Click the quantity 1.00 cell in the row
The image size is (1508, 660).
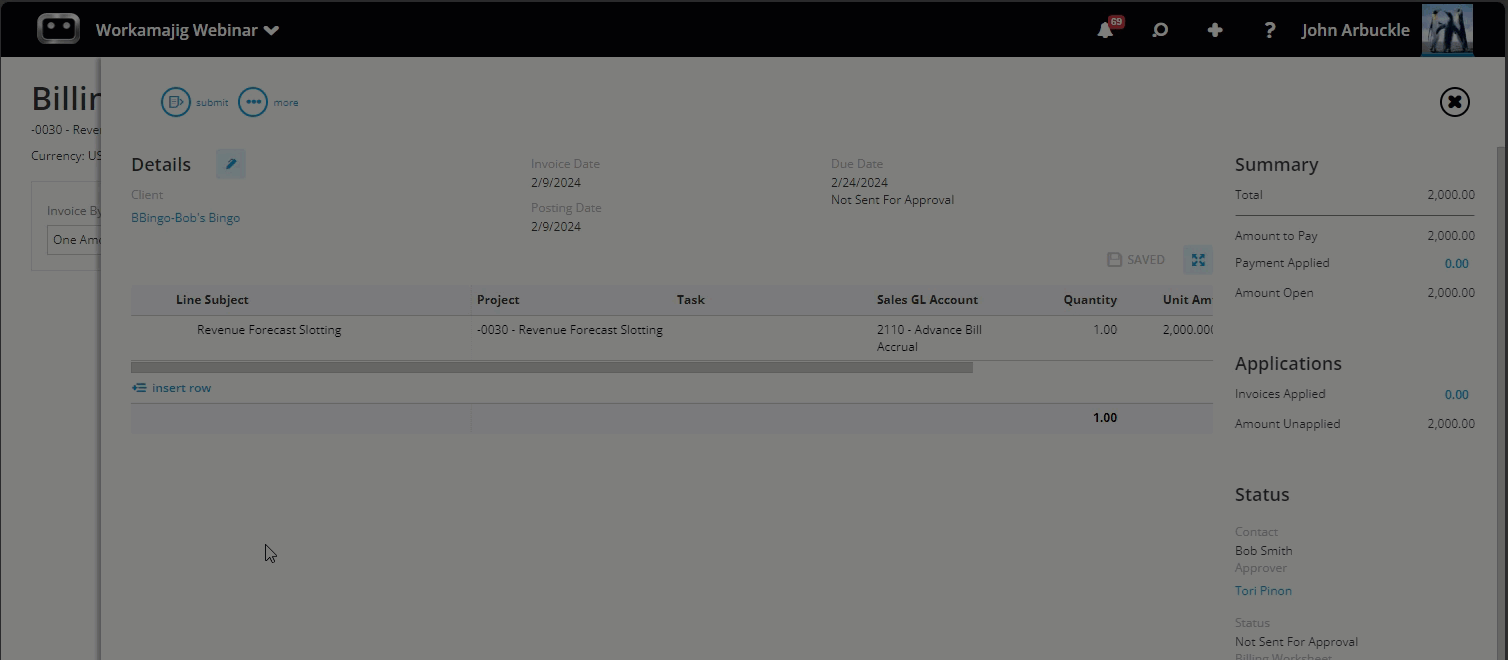click(x=1105, y=329)
